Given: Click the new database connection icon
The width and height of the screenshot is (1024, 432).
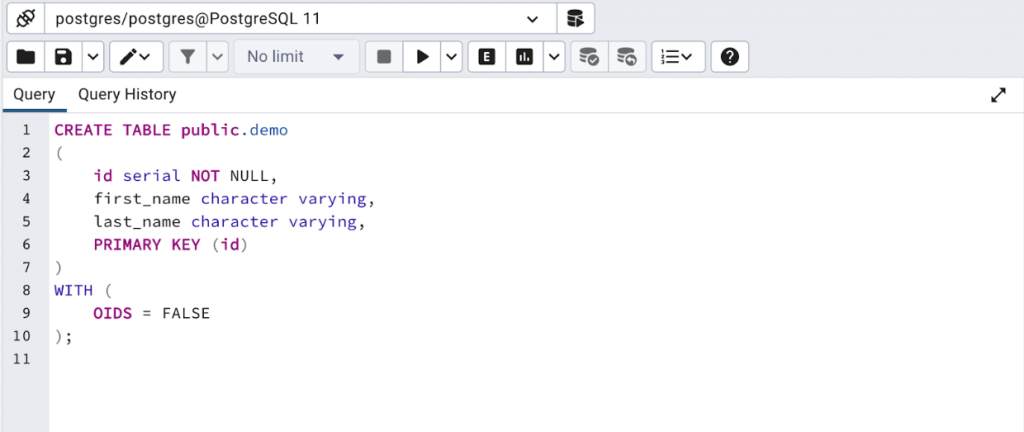Looking at the screenshot, I should click(x=575, y=18).
